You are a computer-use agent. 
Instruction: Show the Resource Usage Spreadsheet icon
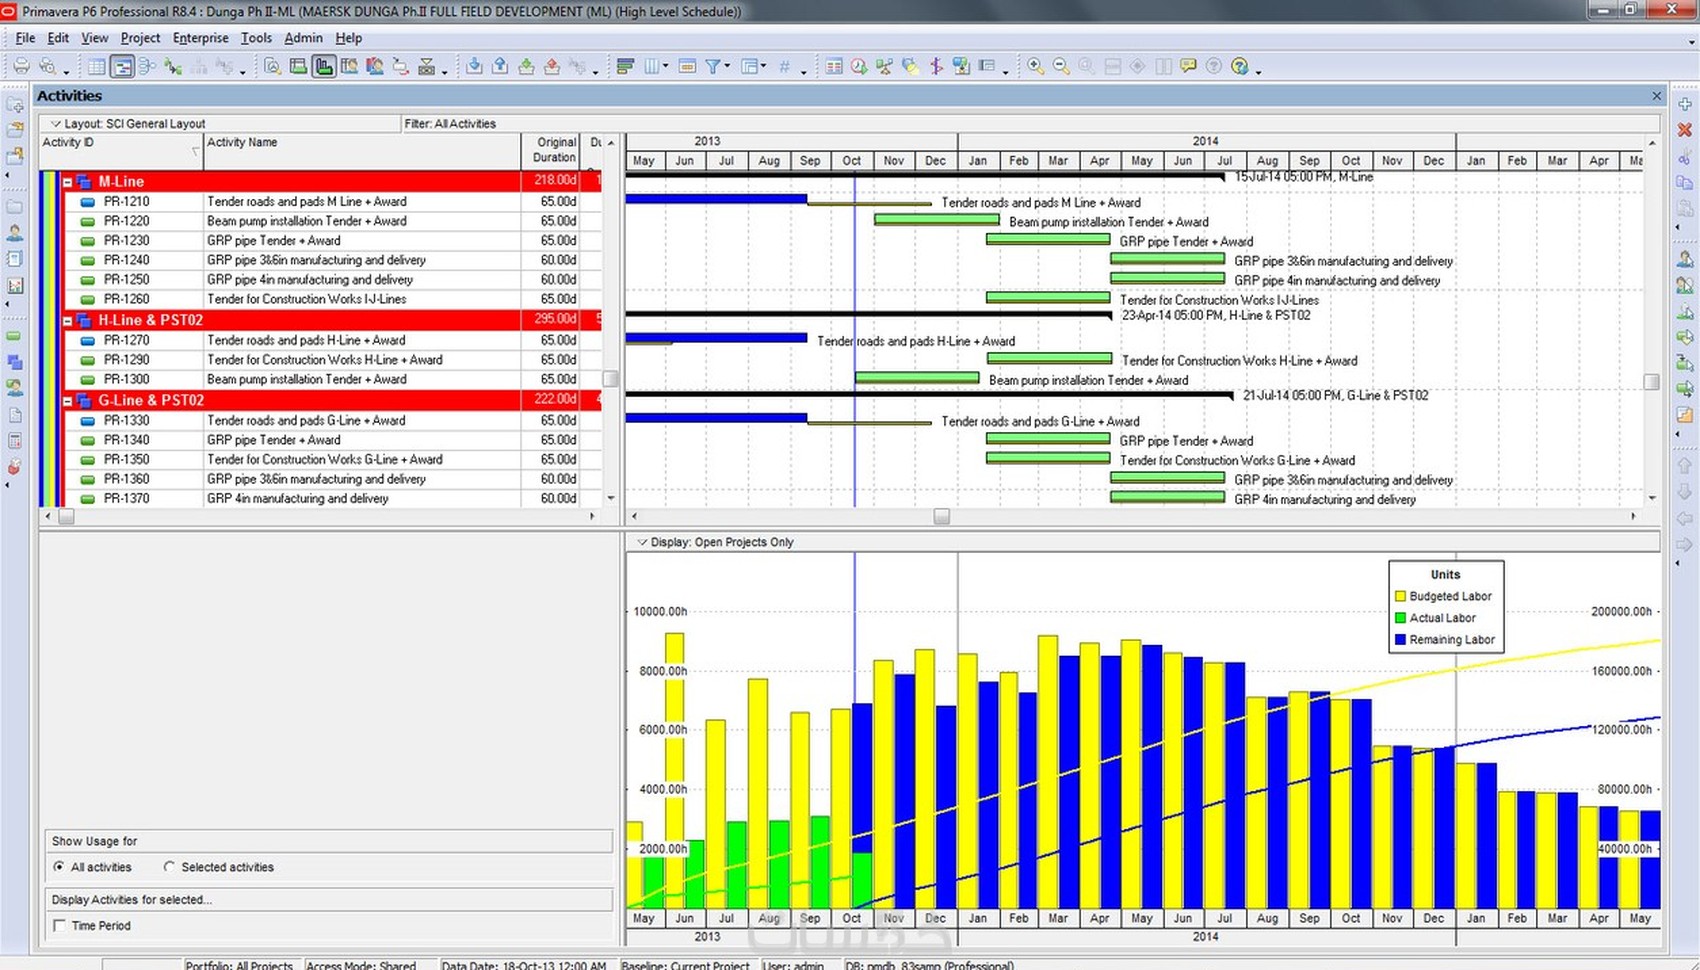[x=349, y=66]
